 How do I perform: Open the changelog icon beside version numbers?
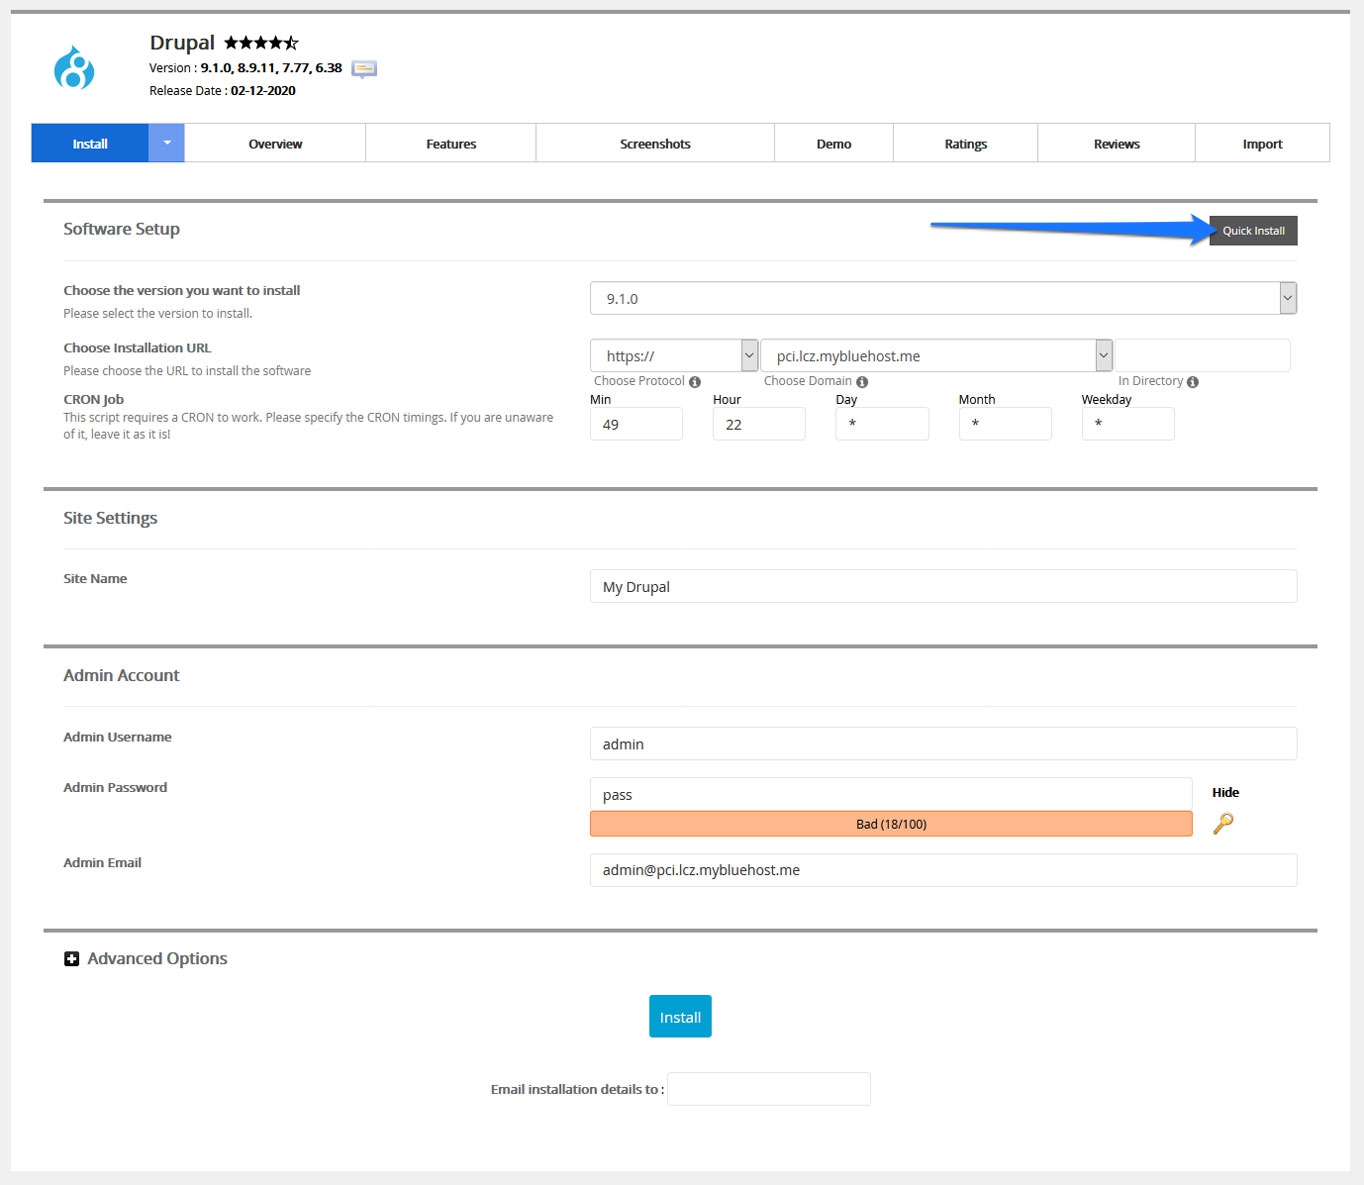tap(364, 69)
